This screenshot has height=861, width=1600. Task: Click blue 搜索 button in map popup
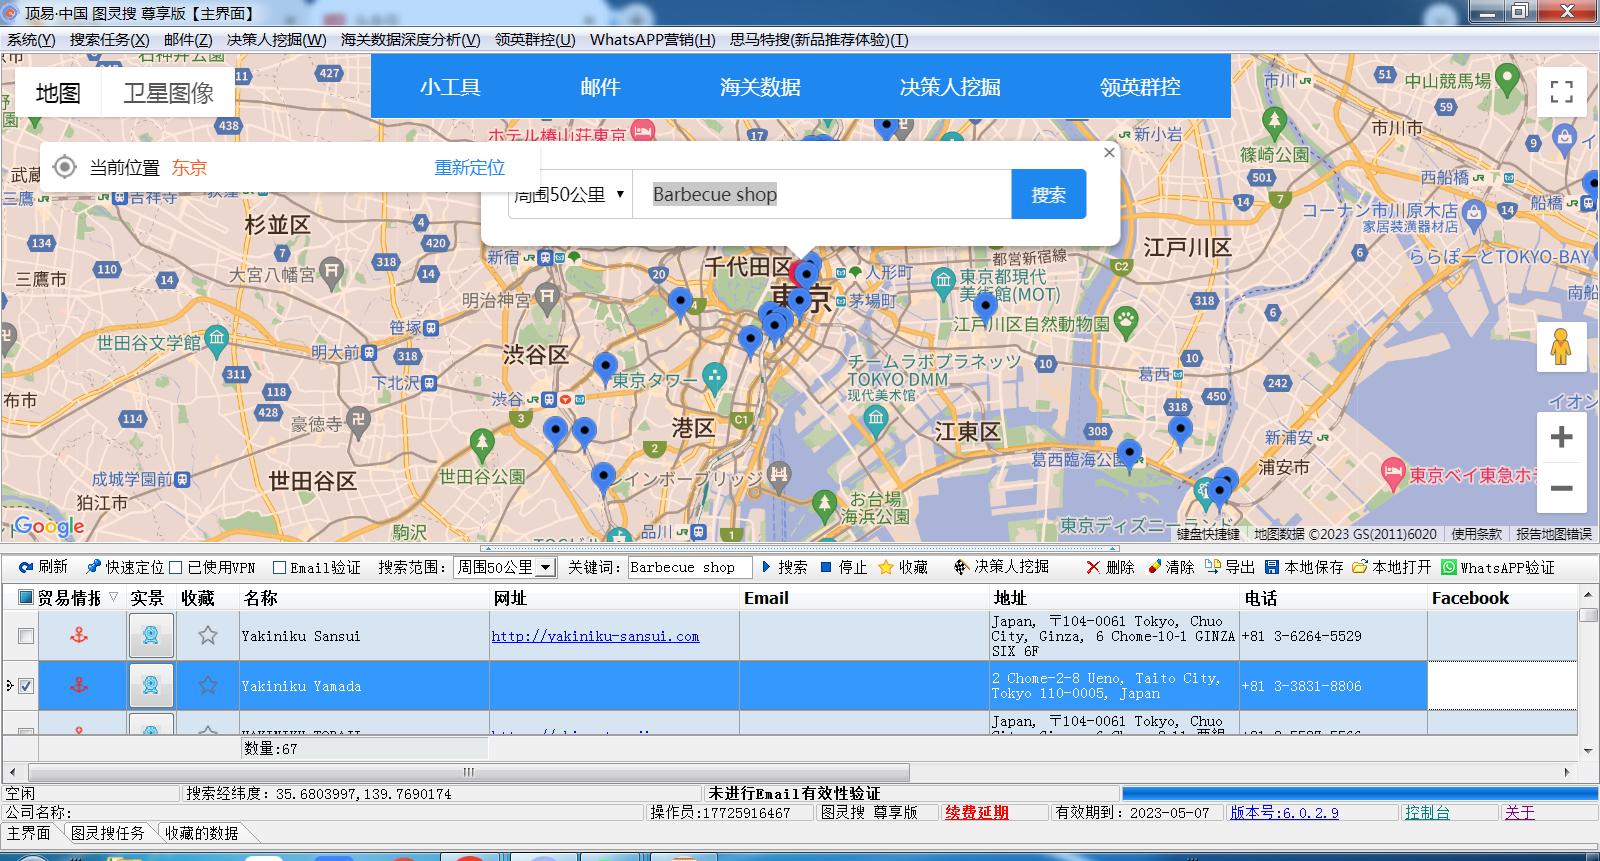1049,194
